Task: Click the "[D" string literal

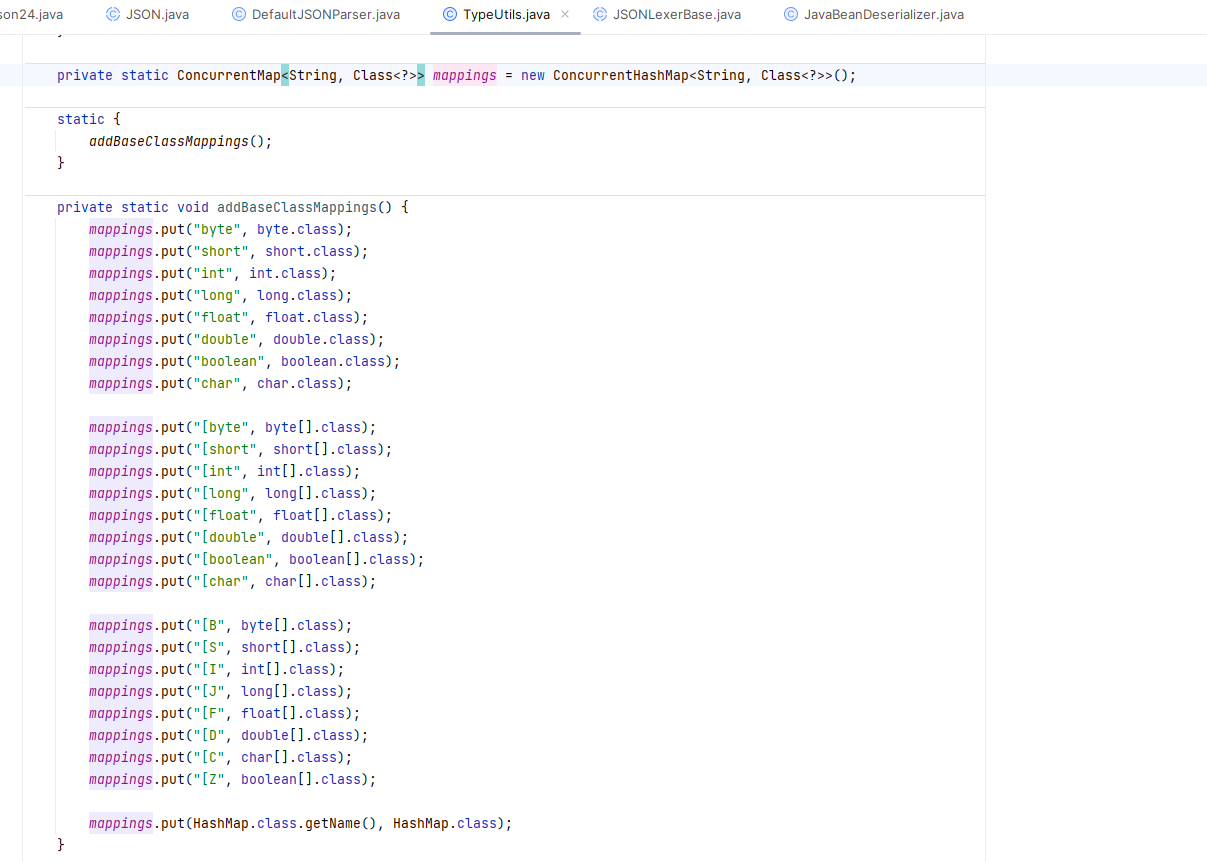Action: (x=209, y=735)
